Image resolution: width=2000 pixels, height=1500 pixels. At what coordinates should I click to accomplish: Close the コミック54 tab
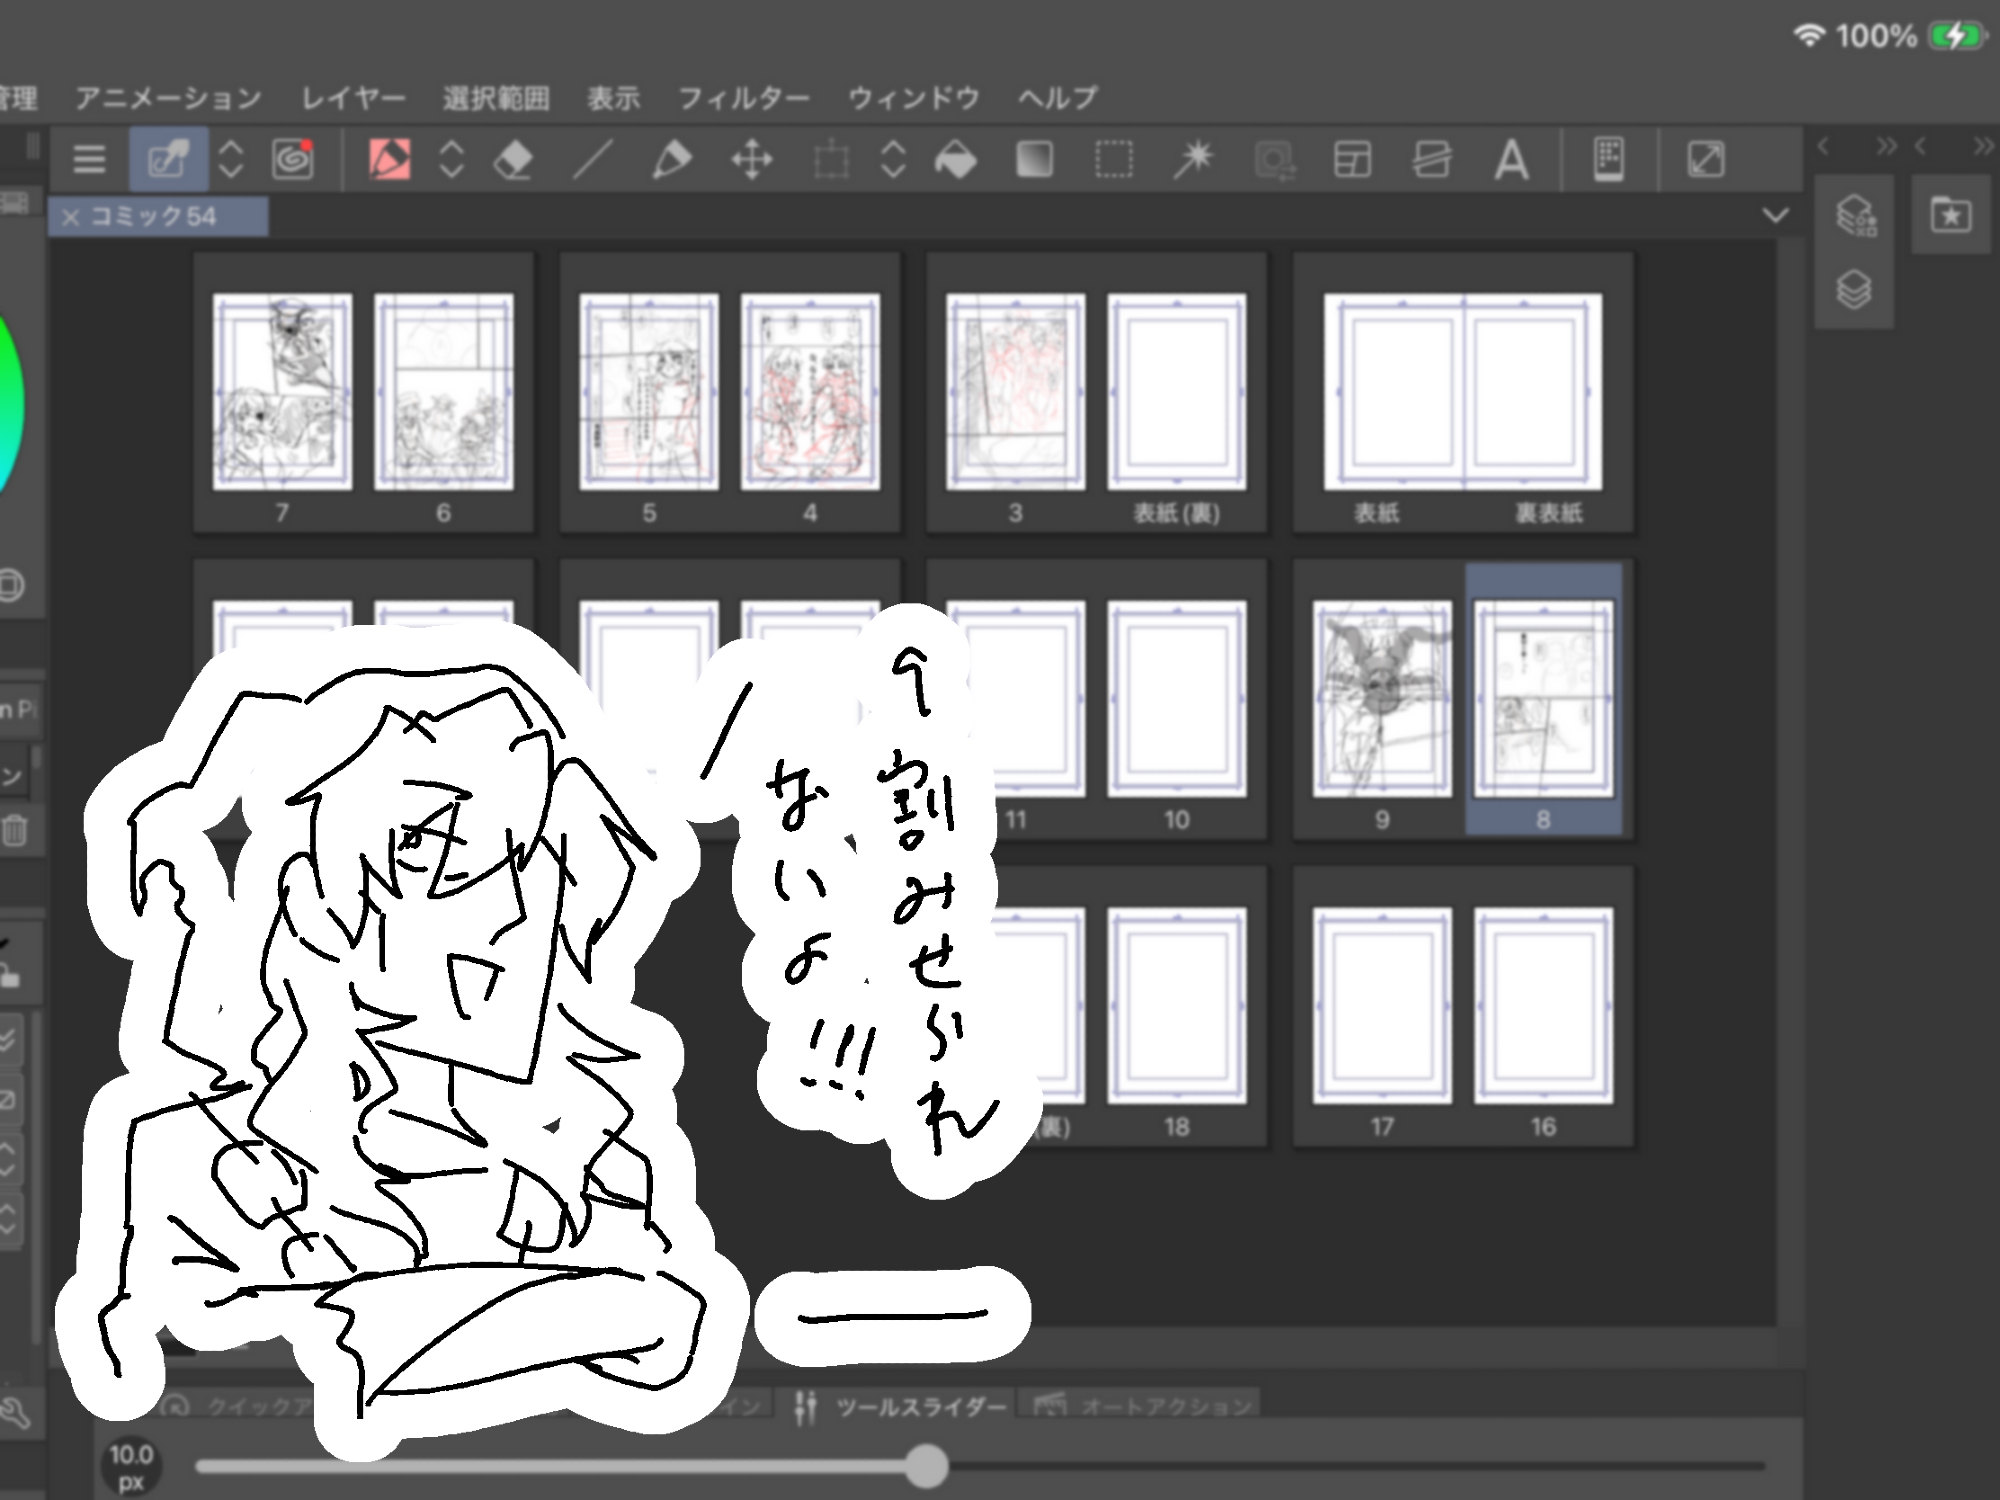(x=70, y=217)
